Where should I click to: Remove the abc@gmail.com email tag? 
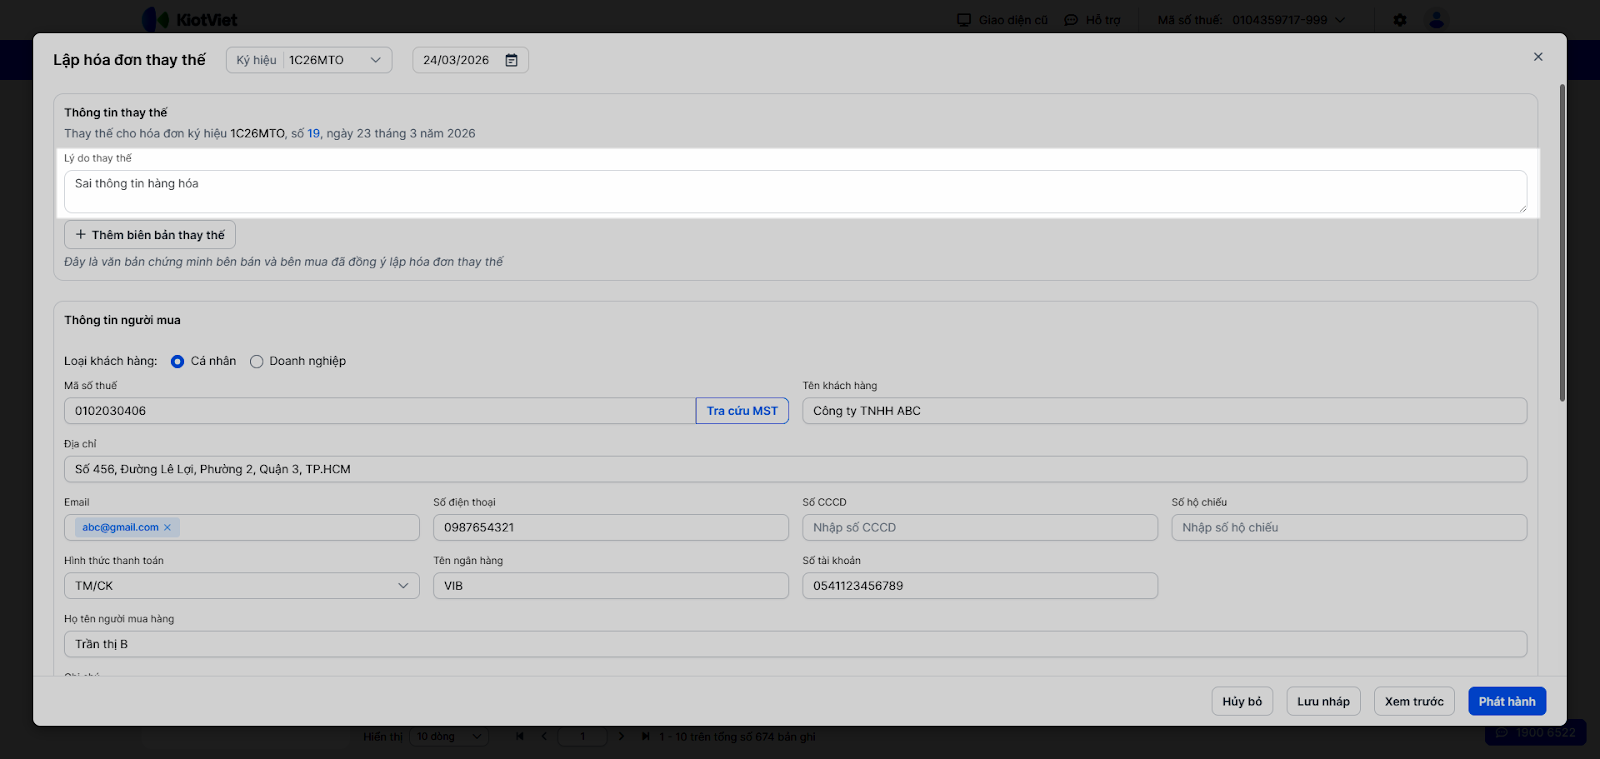(x=167, y=528)
